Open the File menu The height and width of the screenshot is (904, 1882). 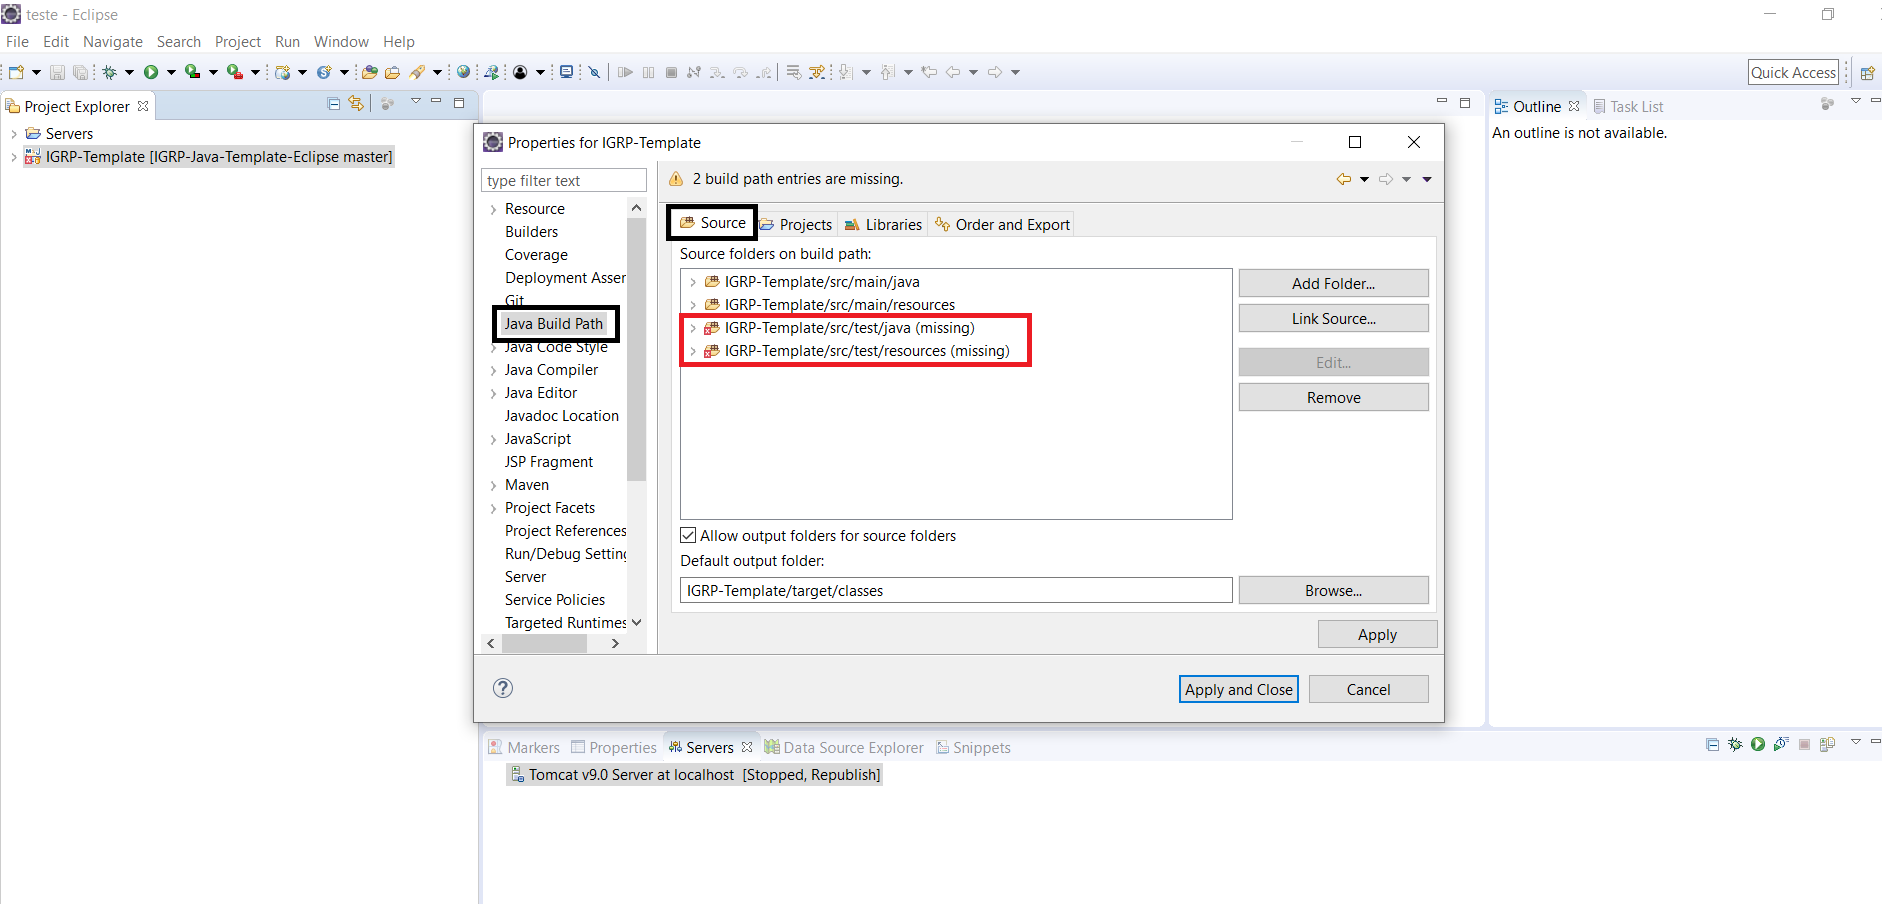pyautogui.click(x=17, y=41)
